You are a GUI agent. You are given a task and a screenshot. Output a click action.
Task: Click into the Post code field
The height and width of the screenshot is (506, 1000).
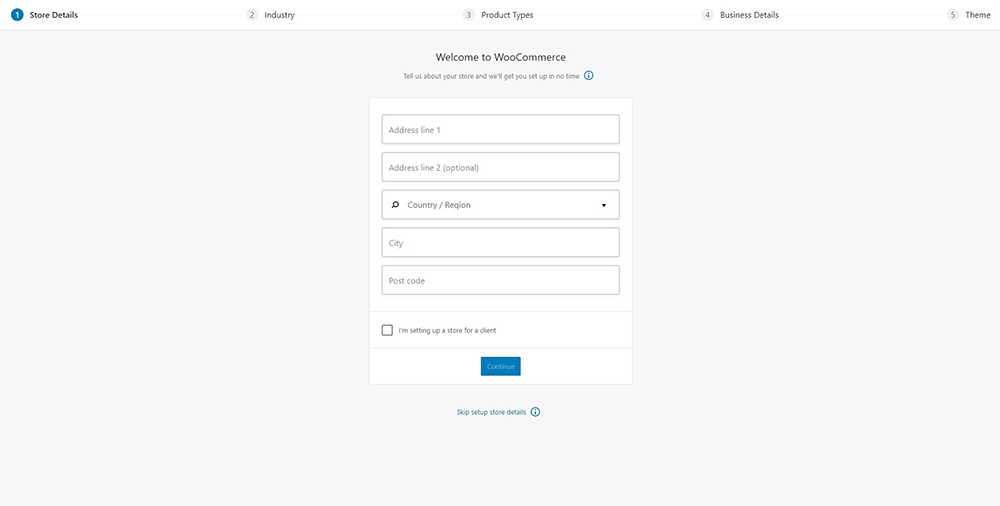pos(500,280)
